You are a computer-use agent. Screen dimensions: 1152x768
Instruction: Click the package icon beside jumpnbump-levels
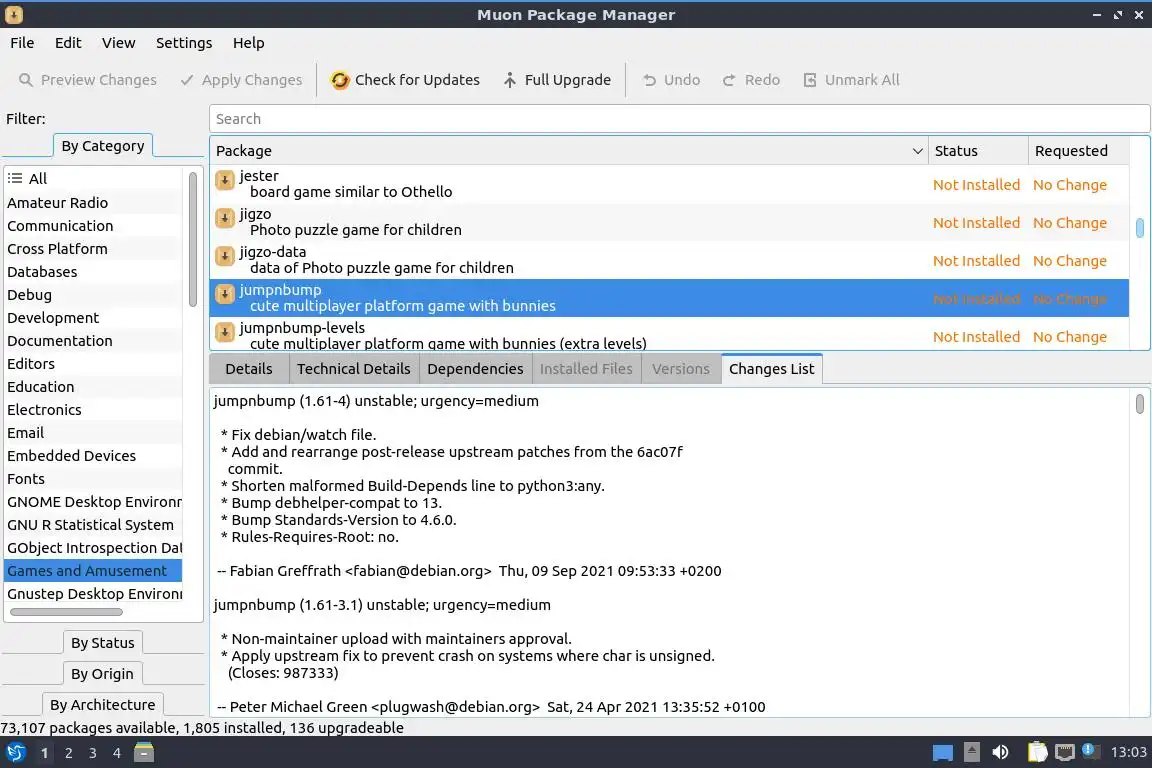[x=225, y=332]
